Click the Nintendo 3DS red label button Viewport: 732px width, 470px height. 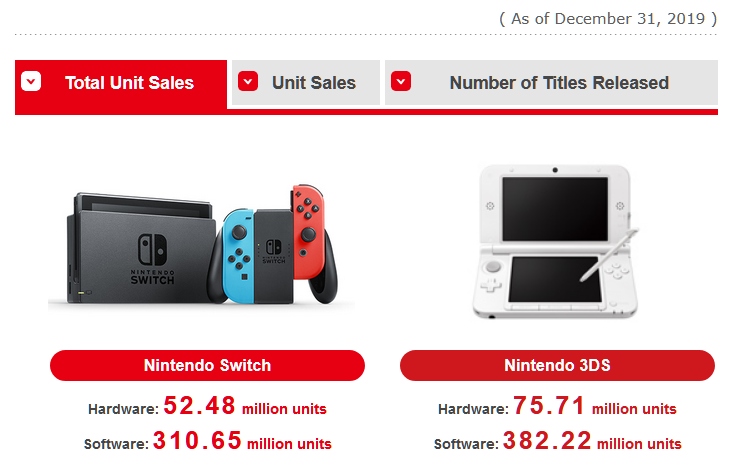click(557, 365)
